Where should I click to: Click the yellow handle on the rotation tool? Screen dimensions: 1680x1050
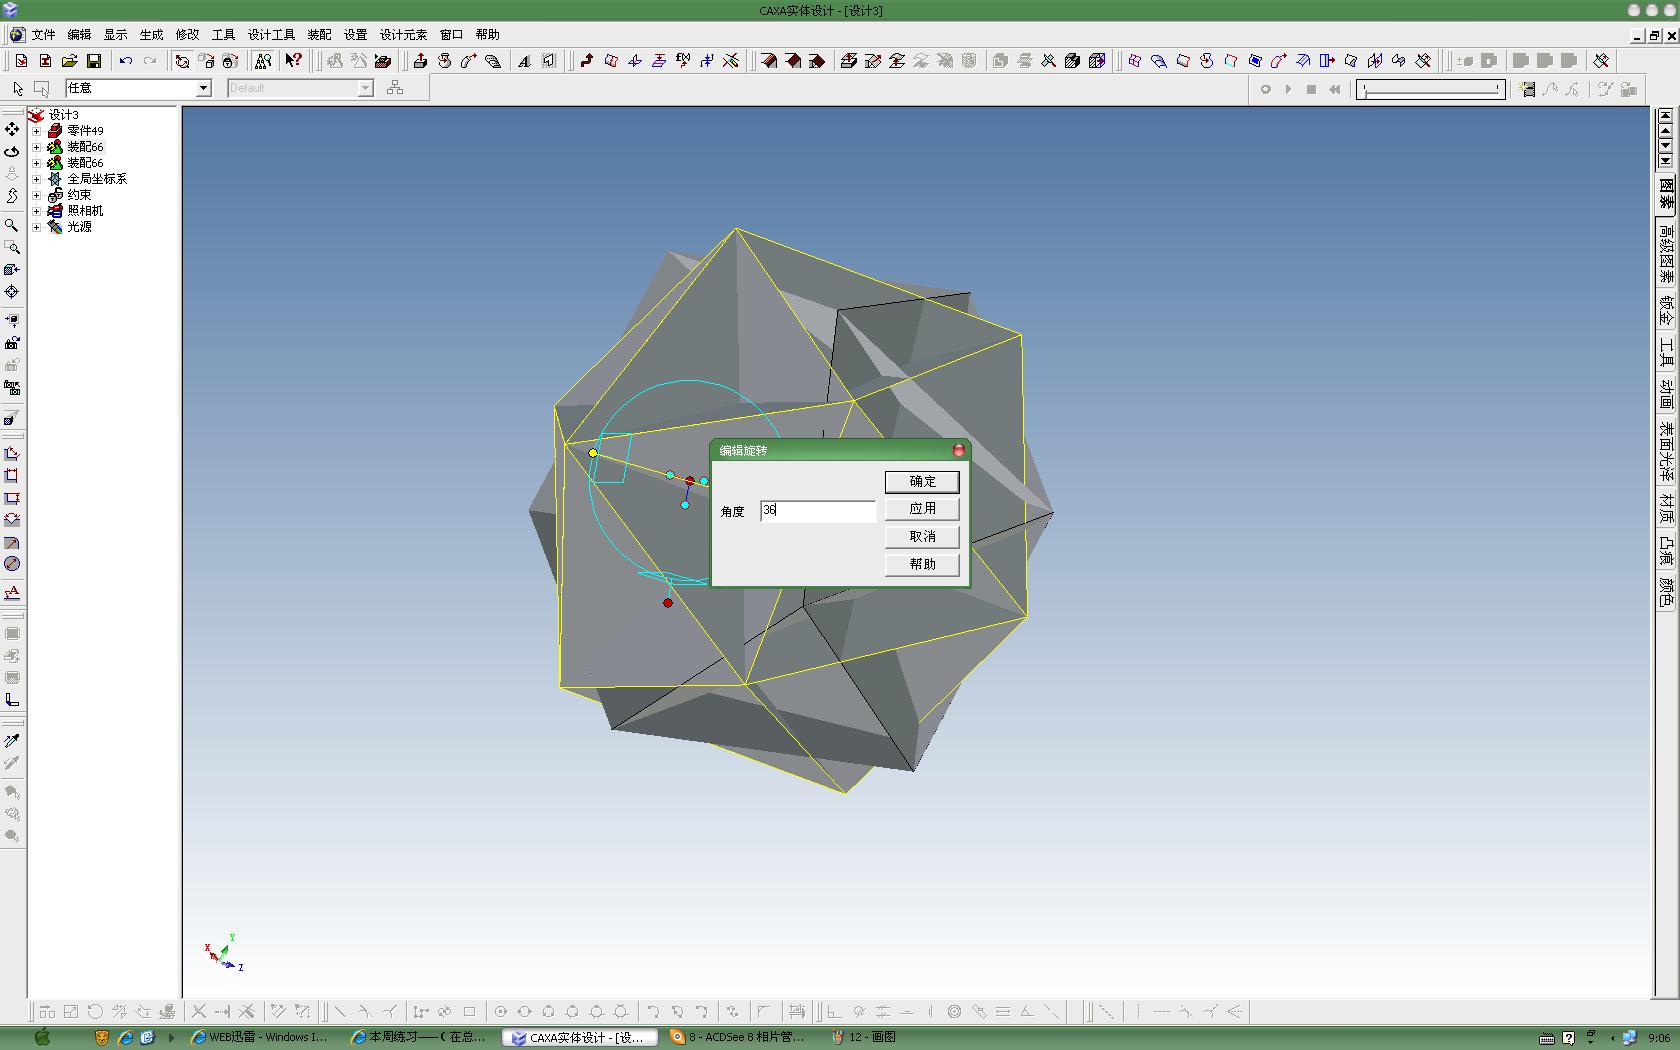(x=593, y=453)
